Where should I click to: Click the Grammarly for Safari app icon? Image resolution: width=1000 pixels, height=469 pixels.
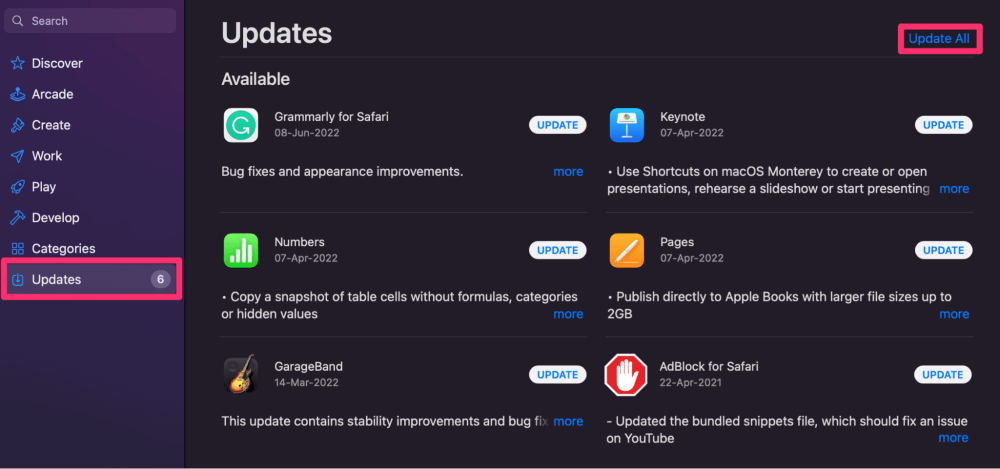click(241, 125)
